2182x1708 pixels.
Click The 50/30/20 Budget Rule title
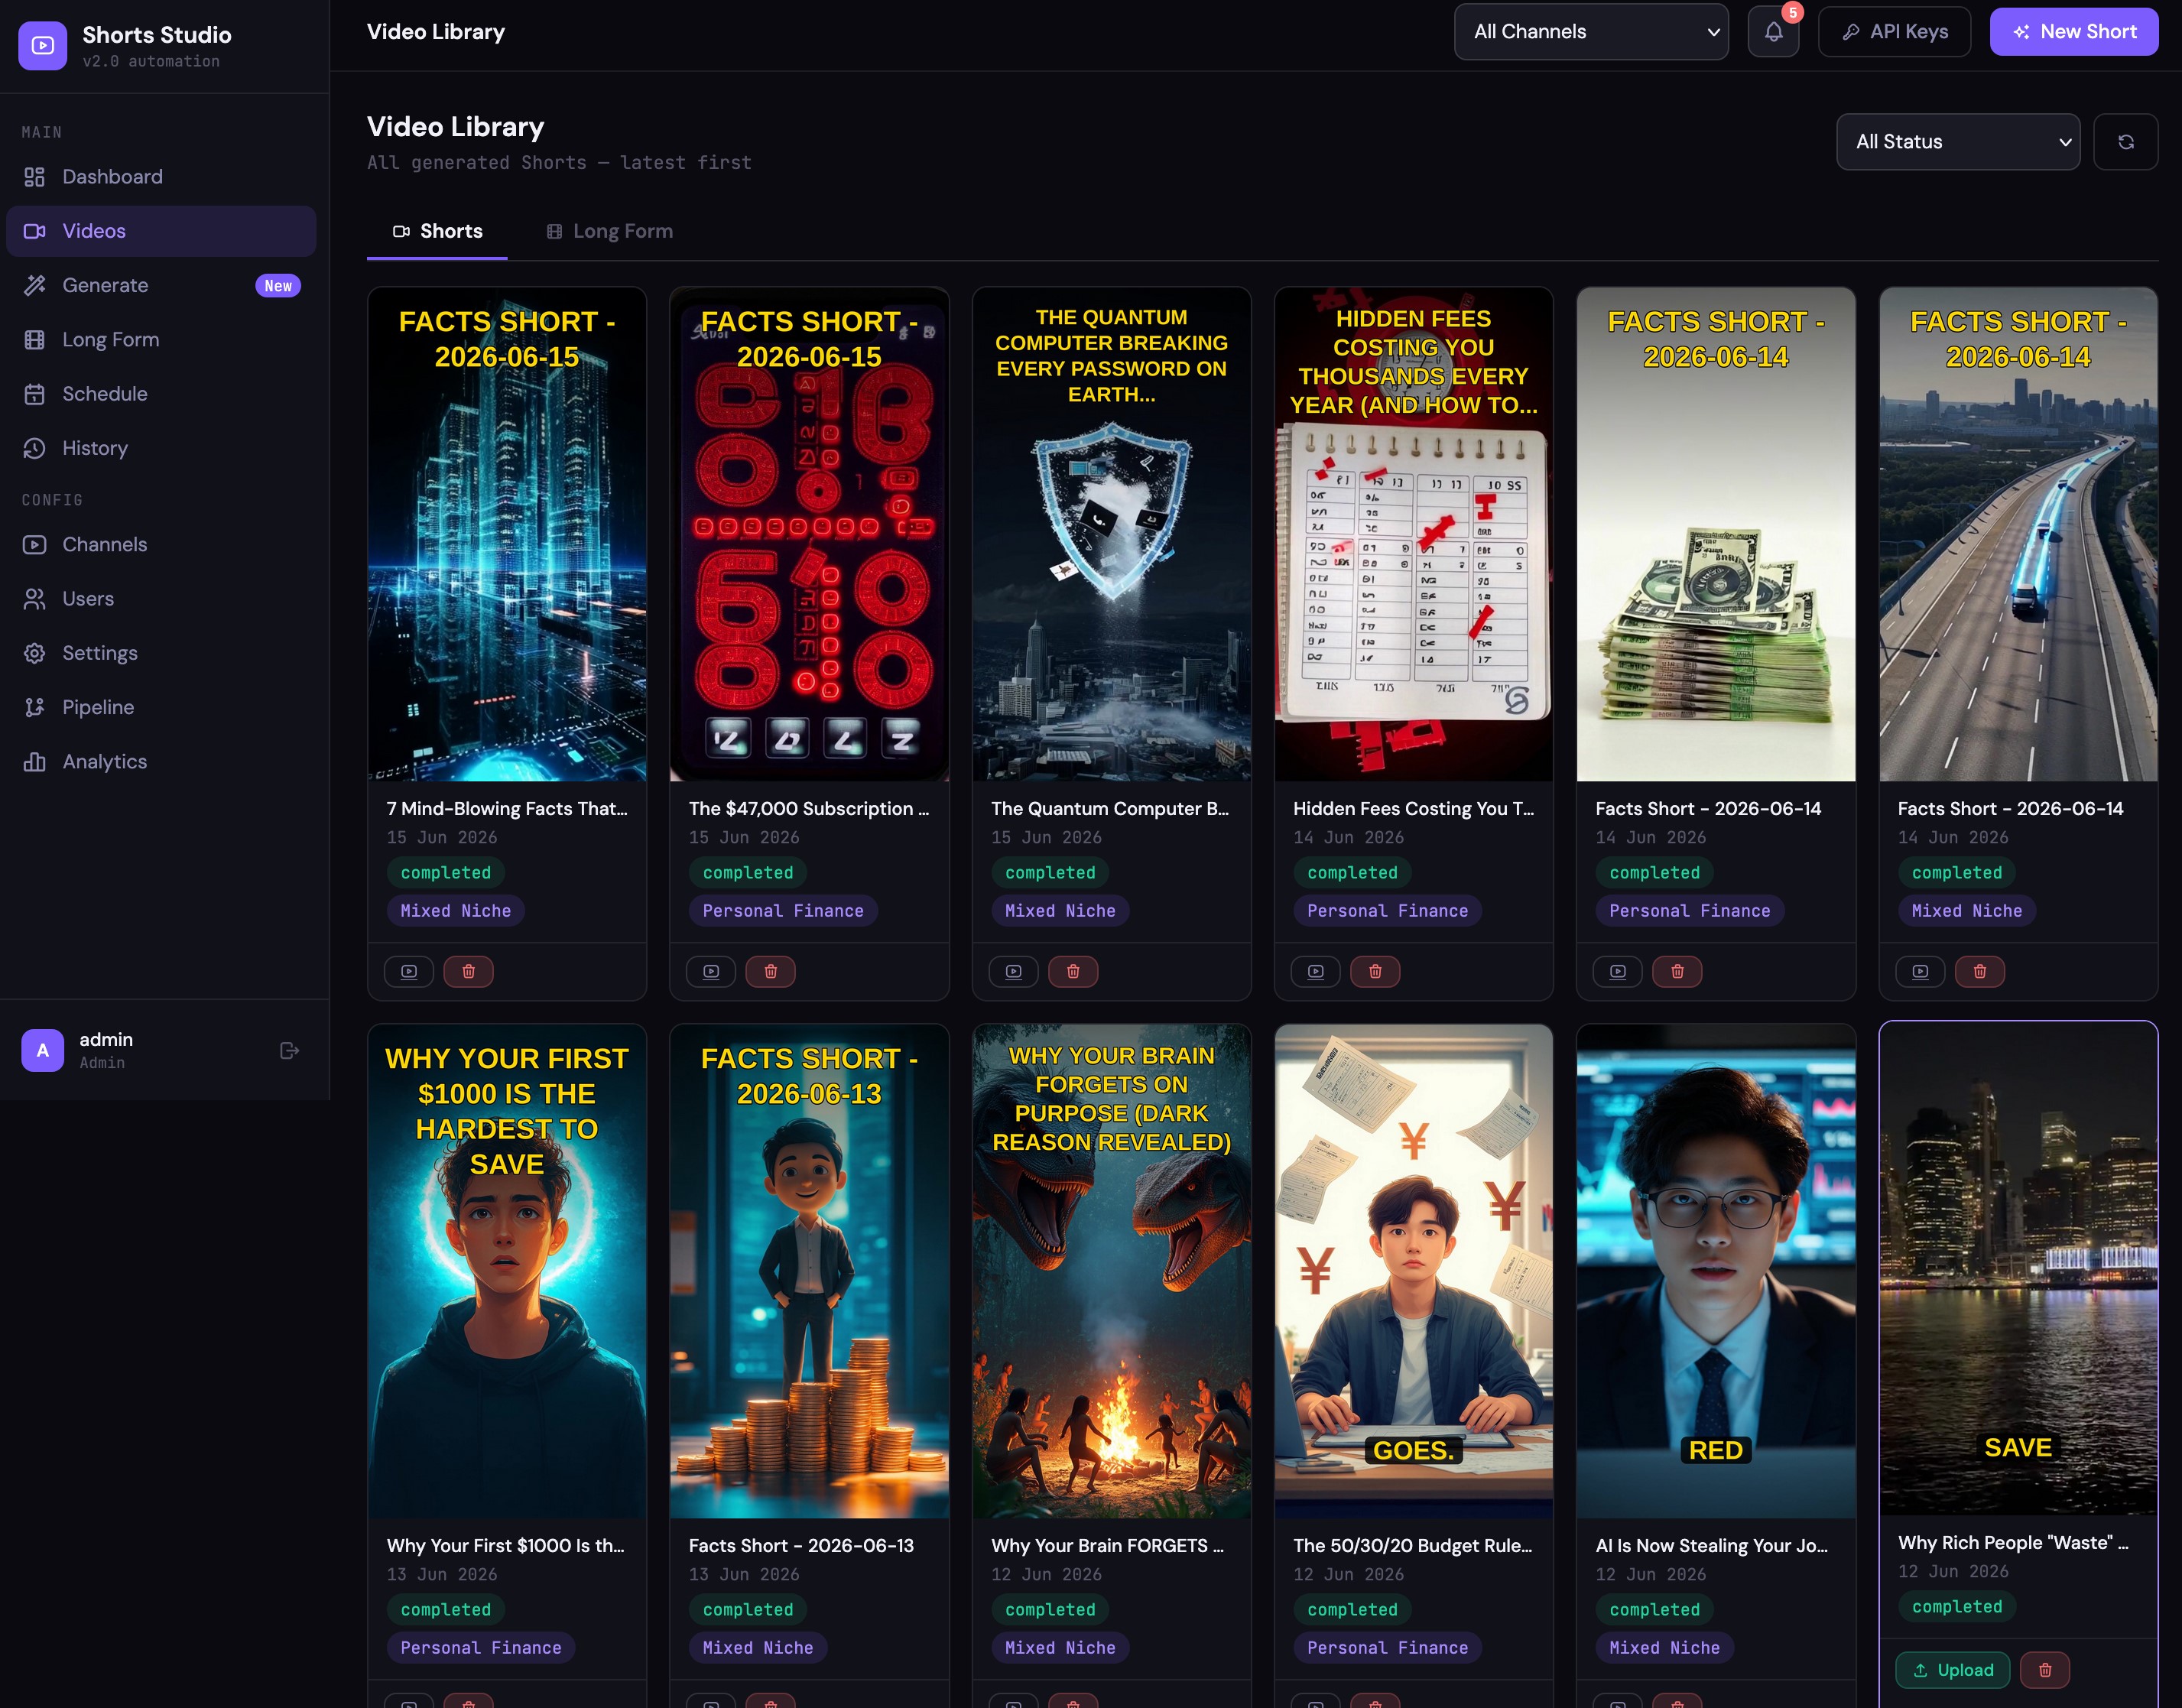1413,1546
